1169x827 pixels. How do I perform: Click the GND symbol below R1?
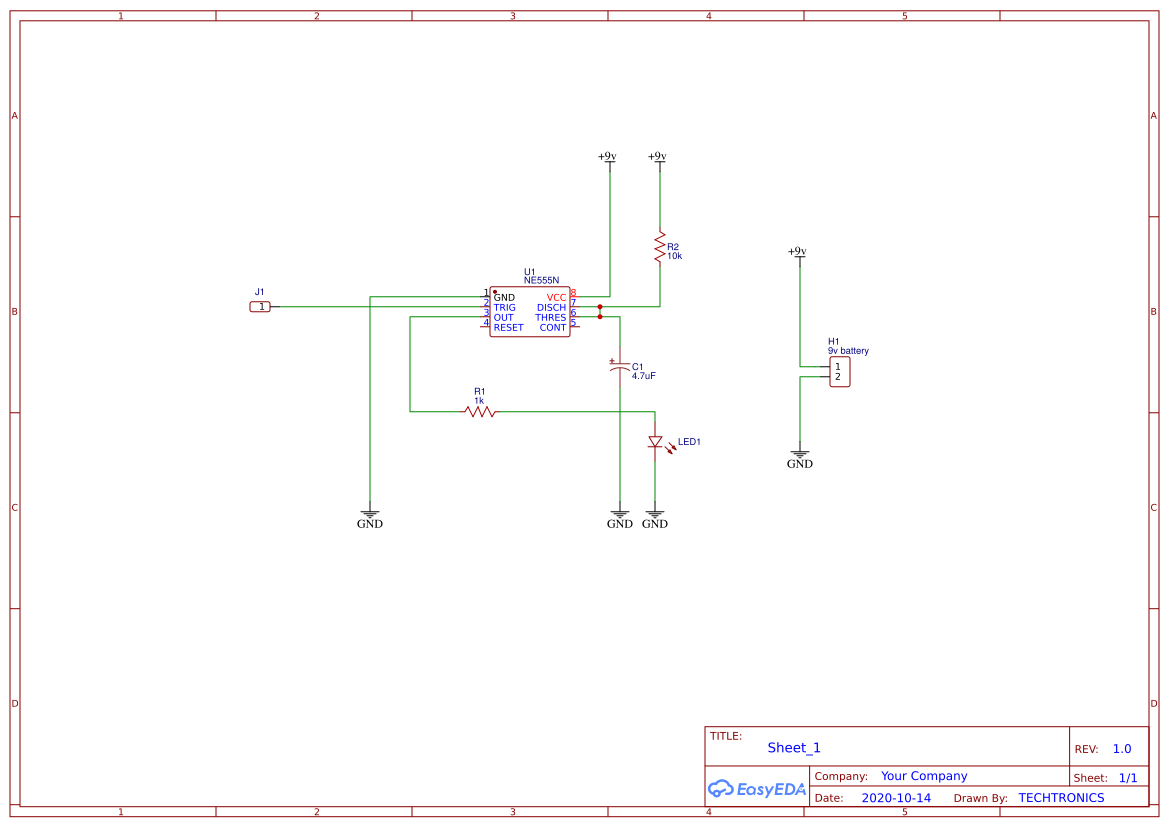(370, 514)
